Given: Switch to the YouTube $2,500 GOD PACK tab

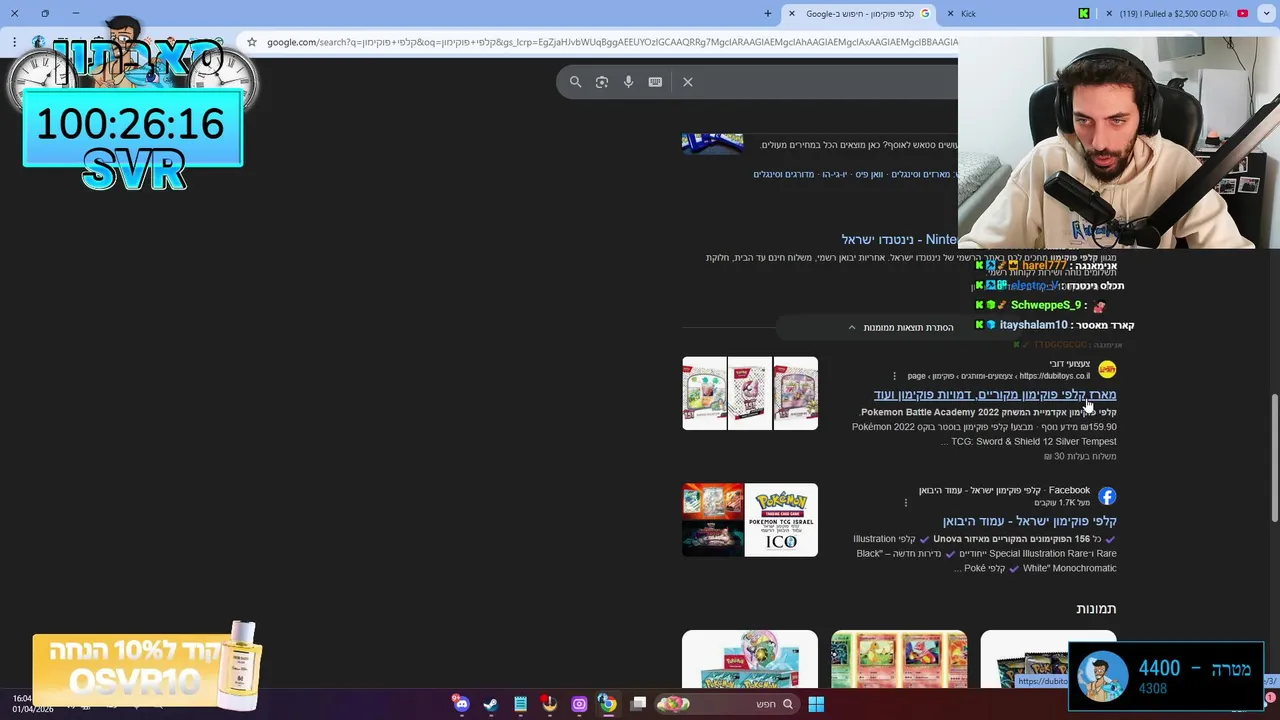Looking at the screenshot, I should (1178, 14).
